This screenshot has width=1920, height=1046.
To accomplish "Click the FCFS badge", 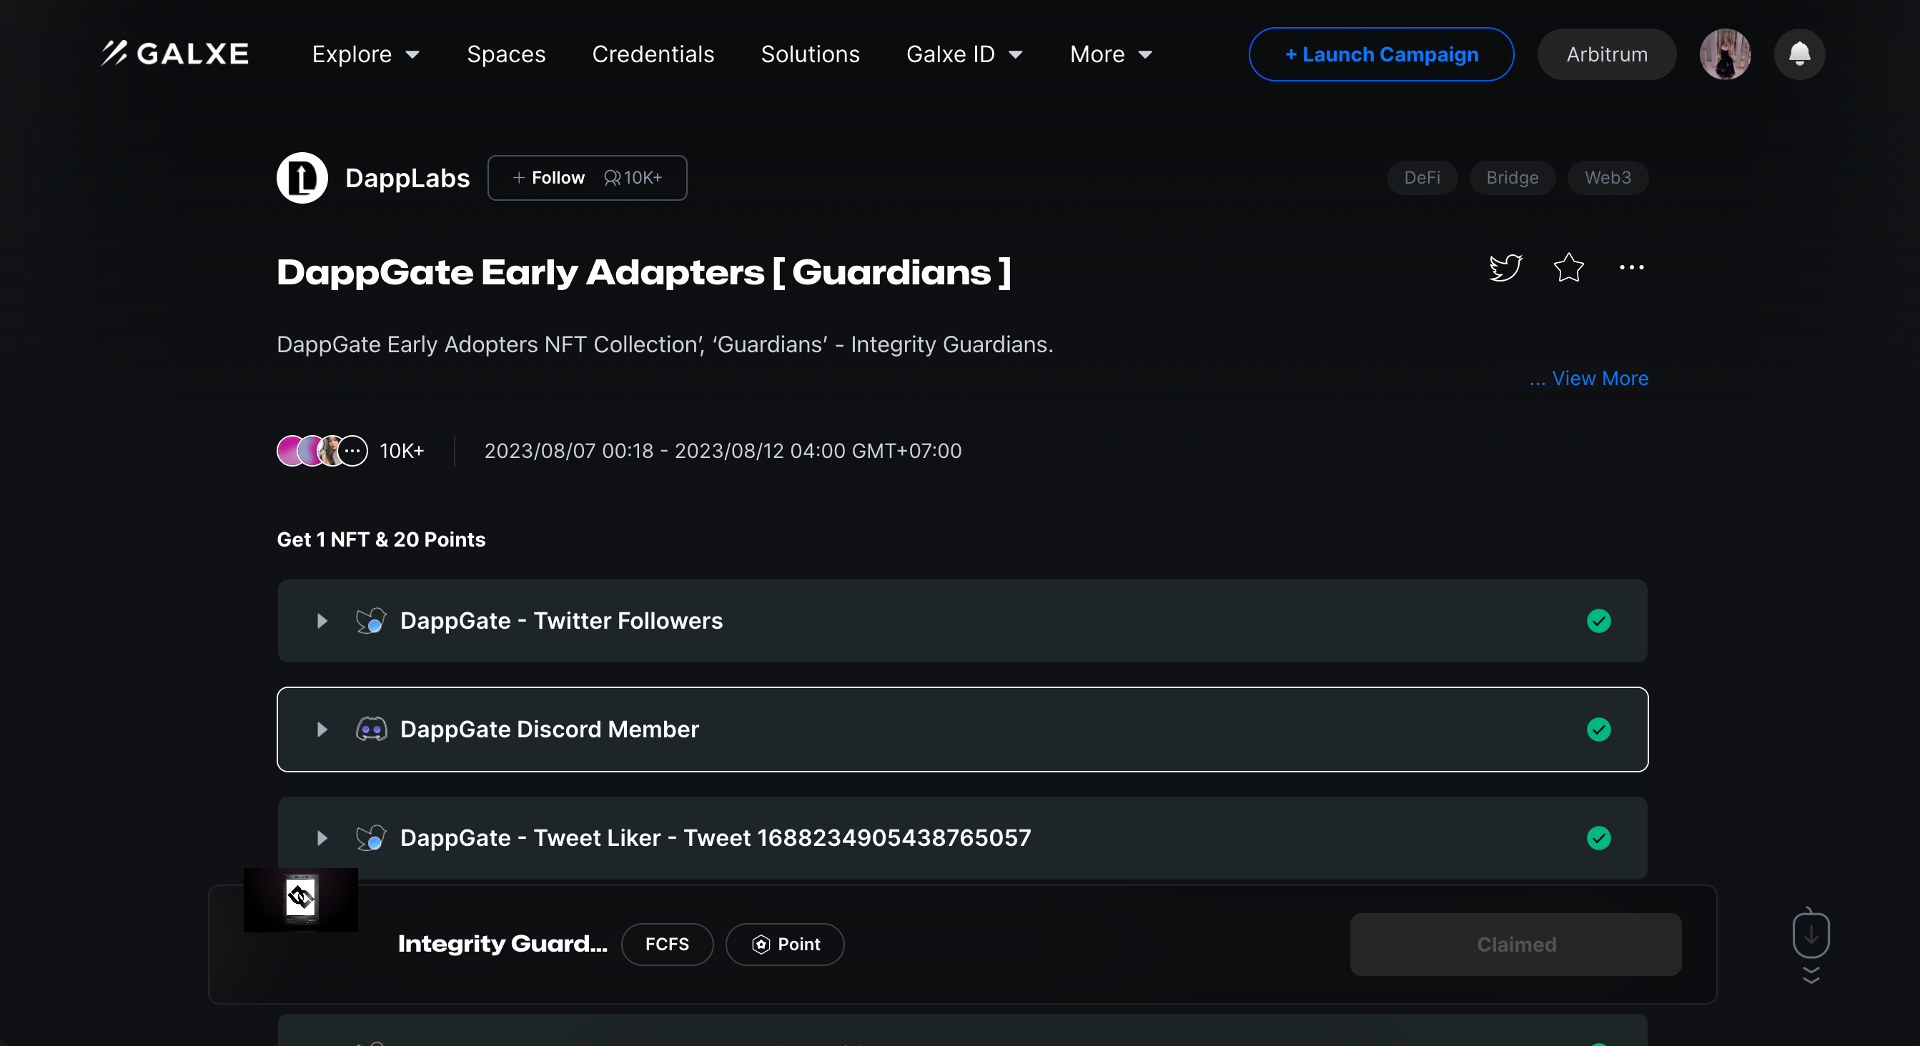I will 667,944.
